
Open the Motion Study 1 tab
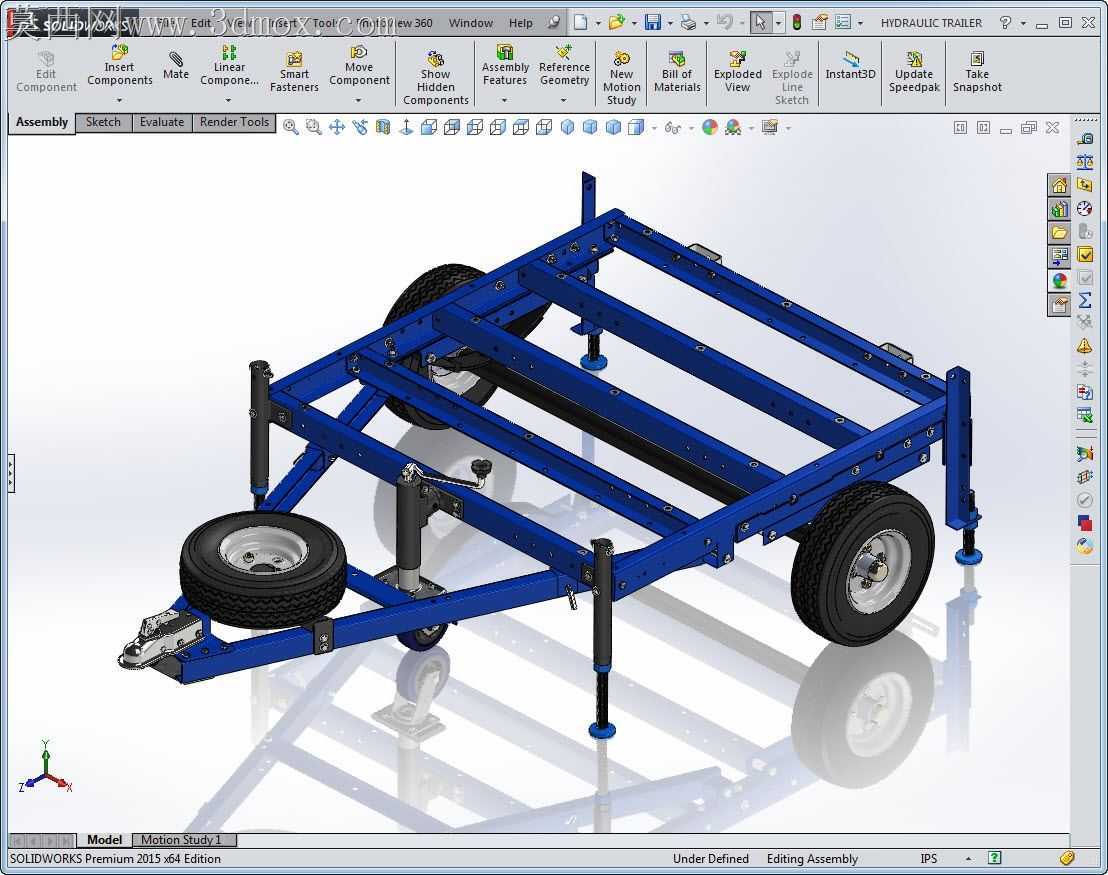coord(182,840)
